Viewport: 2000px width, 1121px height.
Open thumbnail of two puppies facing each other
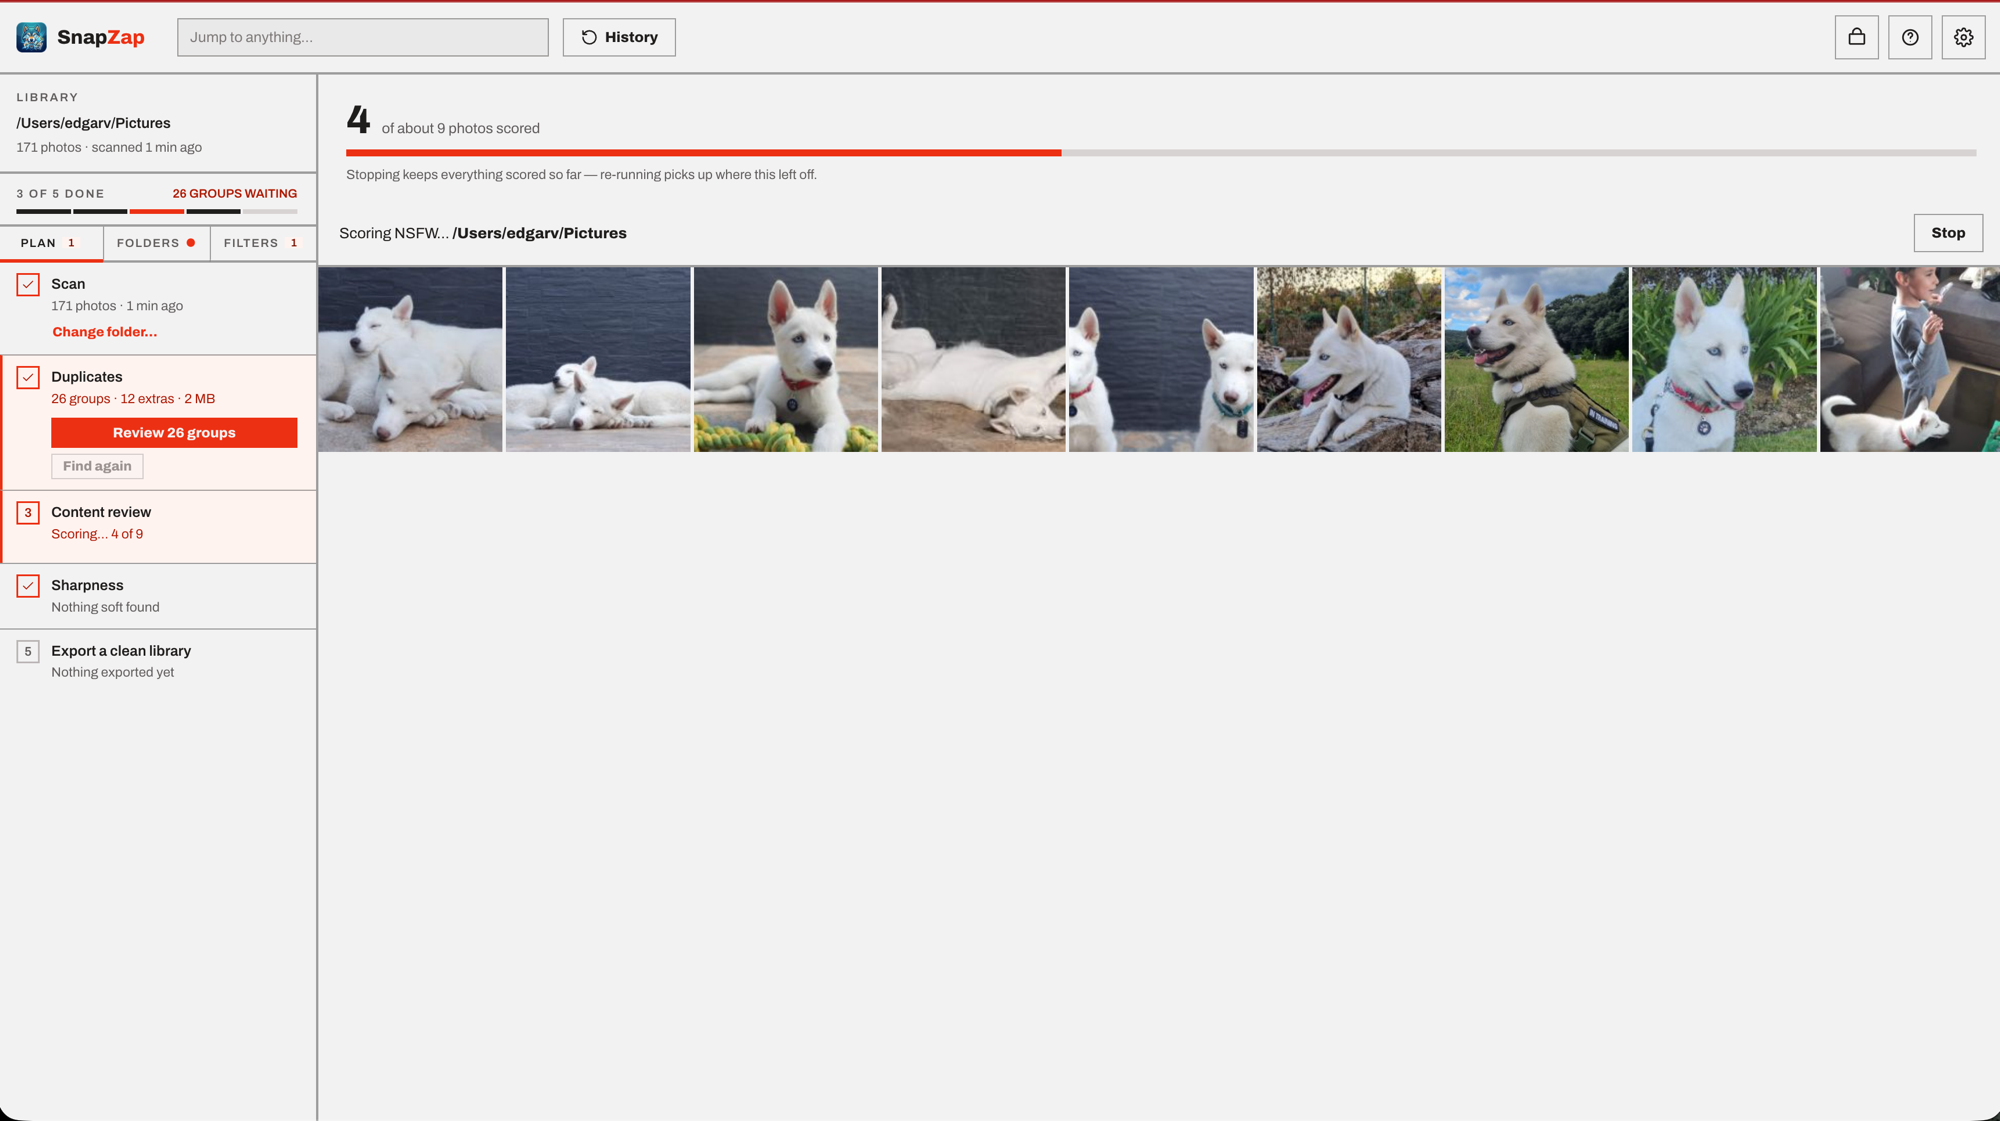[x=1161, y=359]
